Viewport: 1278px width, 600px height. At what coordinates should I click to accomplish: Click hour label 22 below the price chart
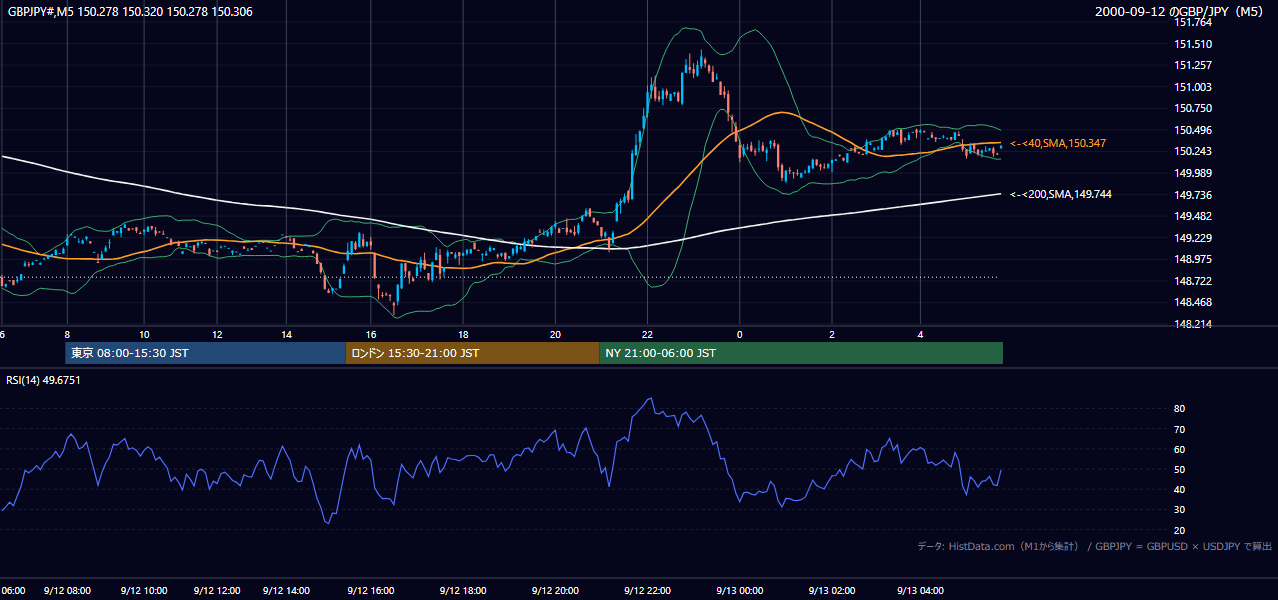pyautogui.click(x=648, y=334)
